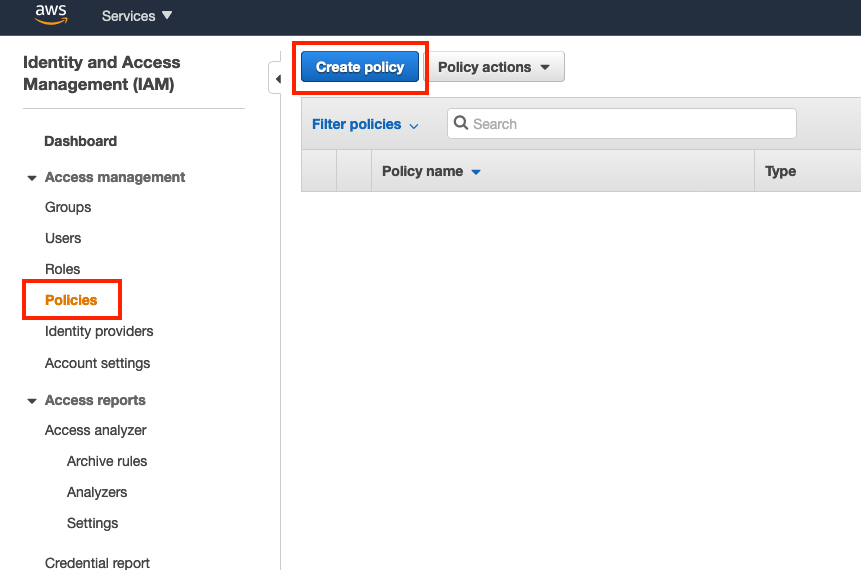Click the AWS logo
The height and width of the screenshot is (570, 861).
51,14
